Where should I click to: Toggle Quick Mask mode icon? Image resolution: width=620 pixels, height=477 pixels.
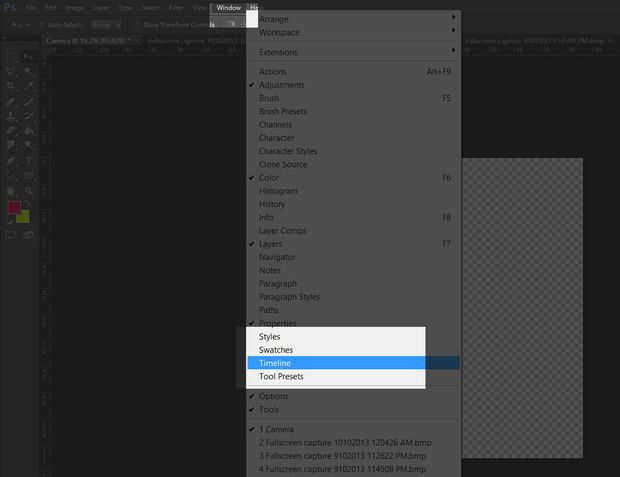click(x=11, y=235)
